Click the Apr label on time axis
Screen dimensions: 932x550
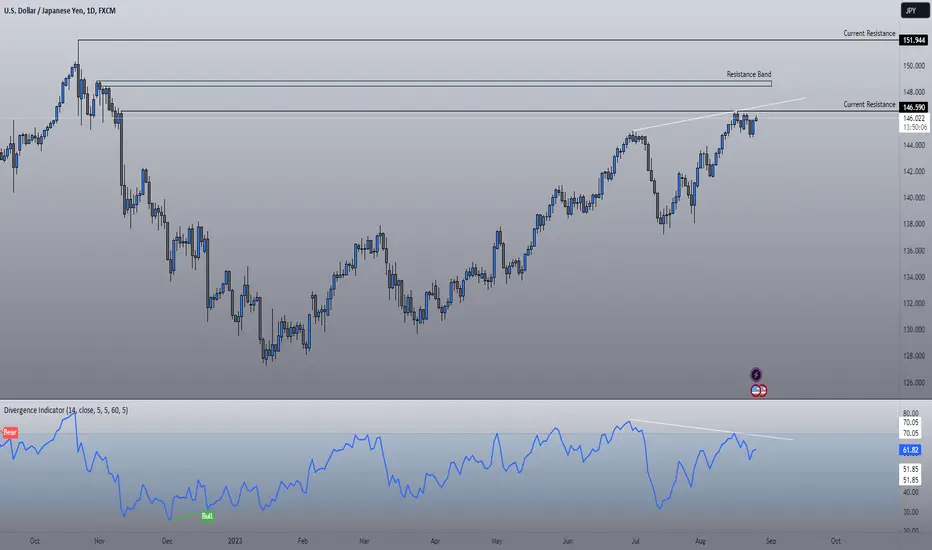(435, 541)
